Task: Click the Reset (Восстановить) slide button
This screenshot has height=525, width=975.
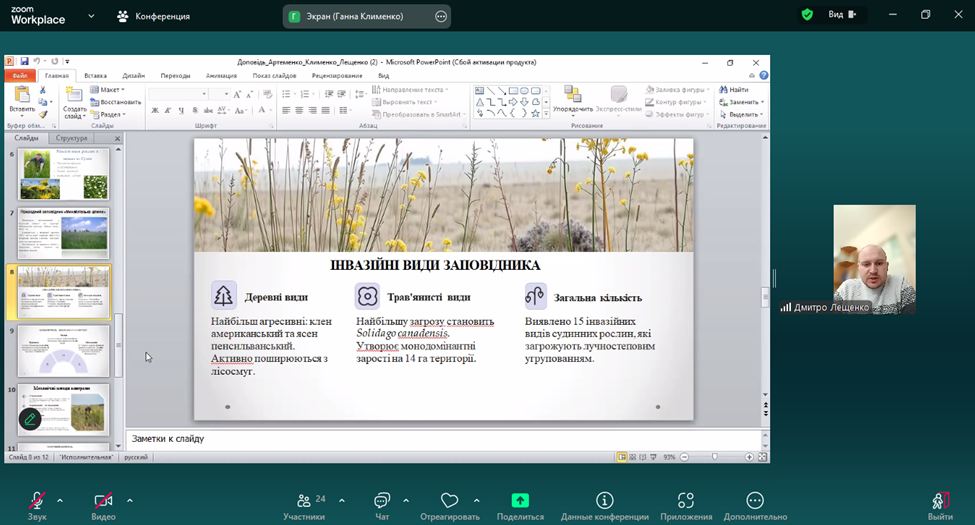Action: click(x=116, y=102)
